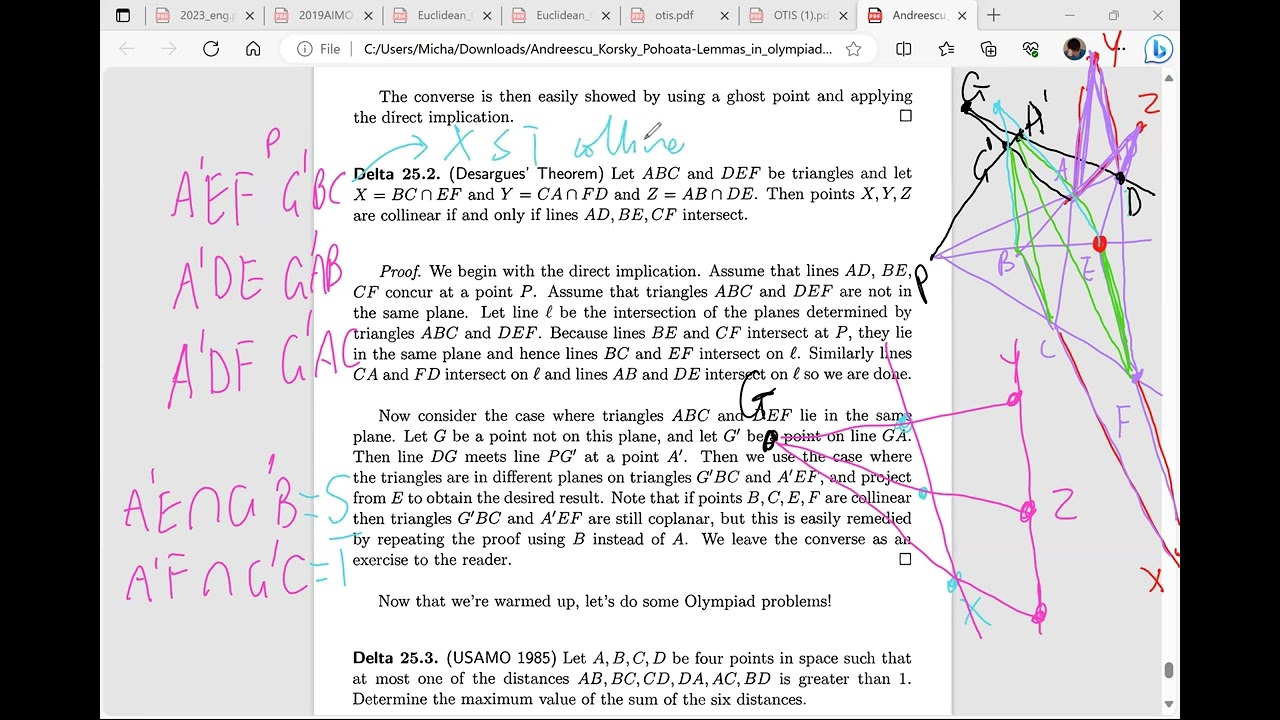This screenshot has height=720, width=1280.
Task: Open the user profile avatar
Action: [1074, 49]
